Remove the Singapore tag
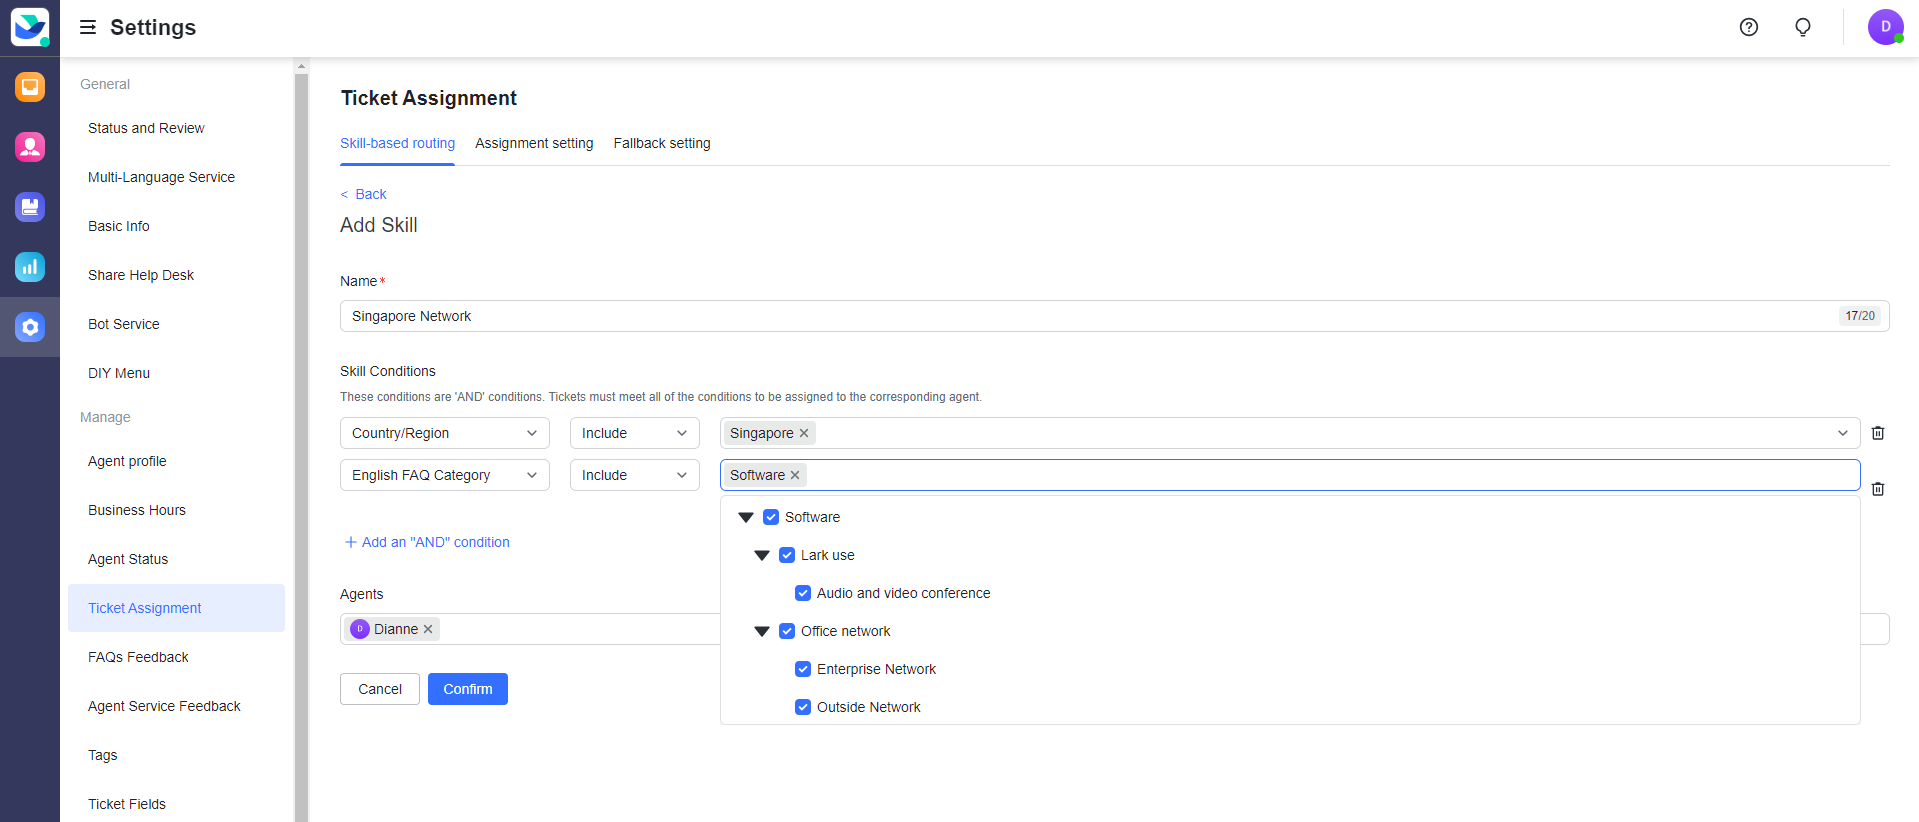Screen dimensions: 1919x822 (804, 433)
